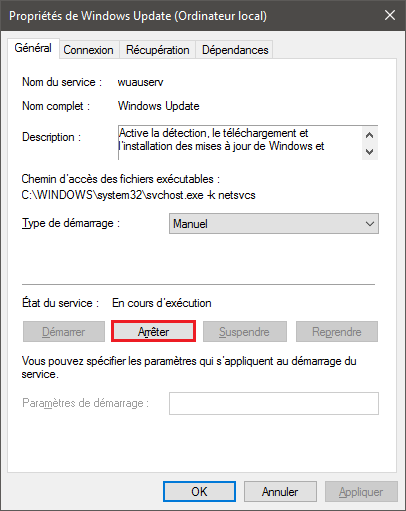Click the Reprendre button

pos(337,332)
